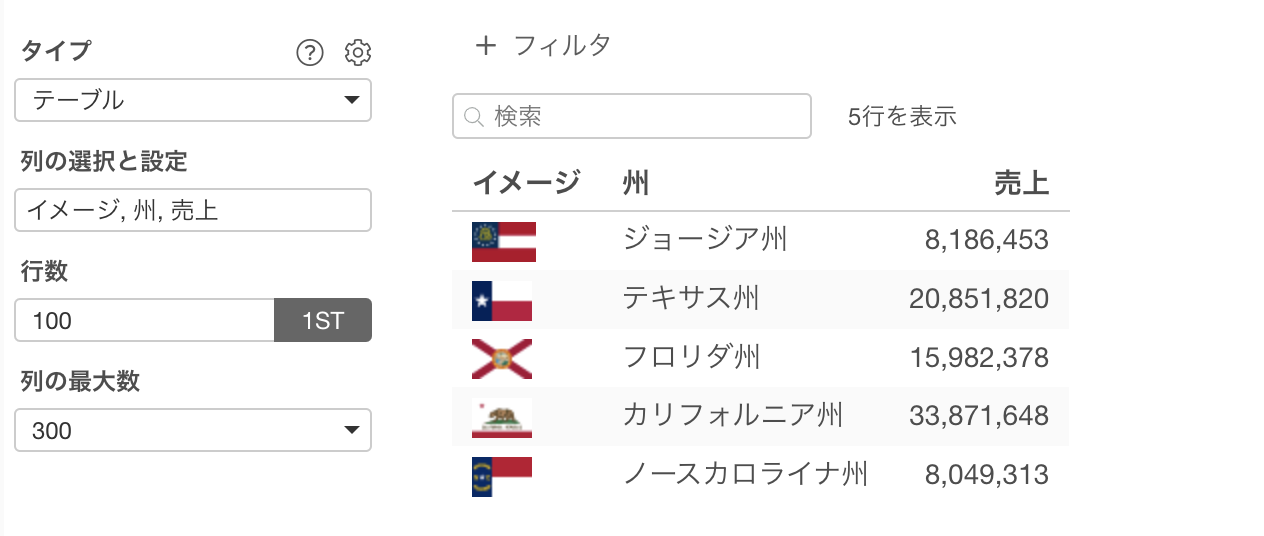This screenshot has width=1264, height=536.
Task: Click the 行数 field containing 100
Action: pyautogui.click(x=145, y=320)
